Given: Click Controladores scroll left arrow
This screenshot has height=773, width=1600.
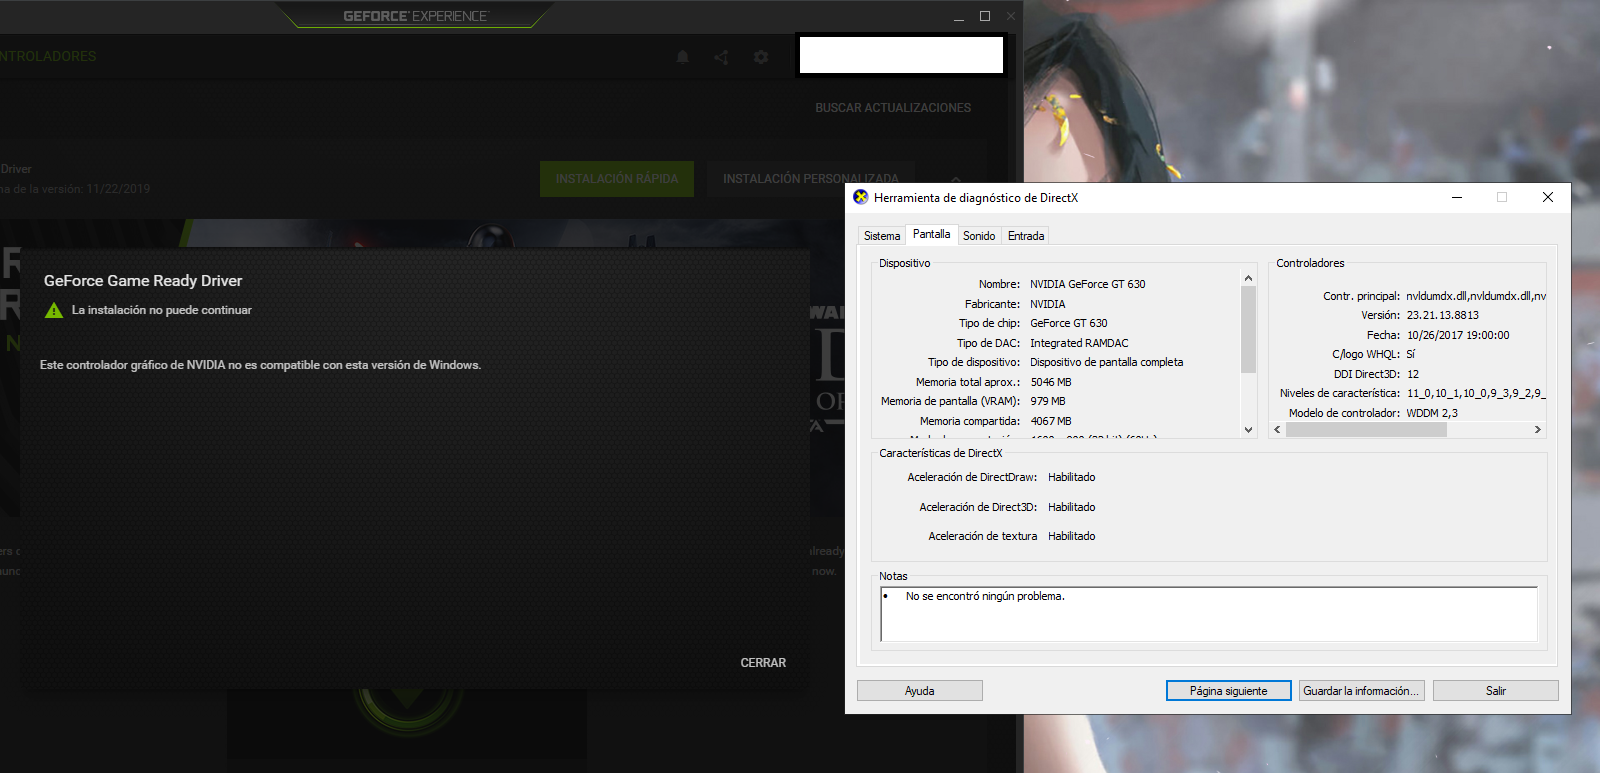Looking at the screenshot, I should click(x=1277, y=430).
